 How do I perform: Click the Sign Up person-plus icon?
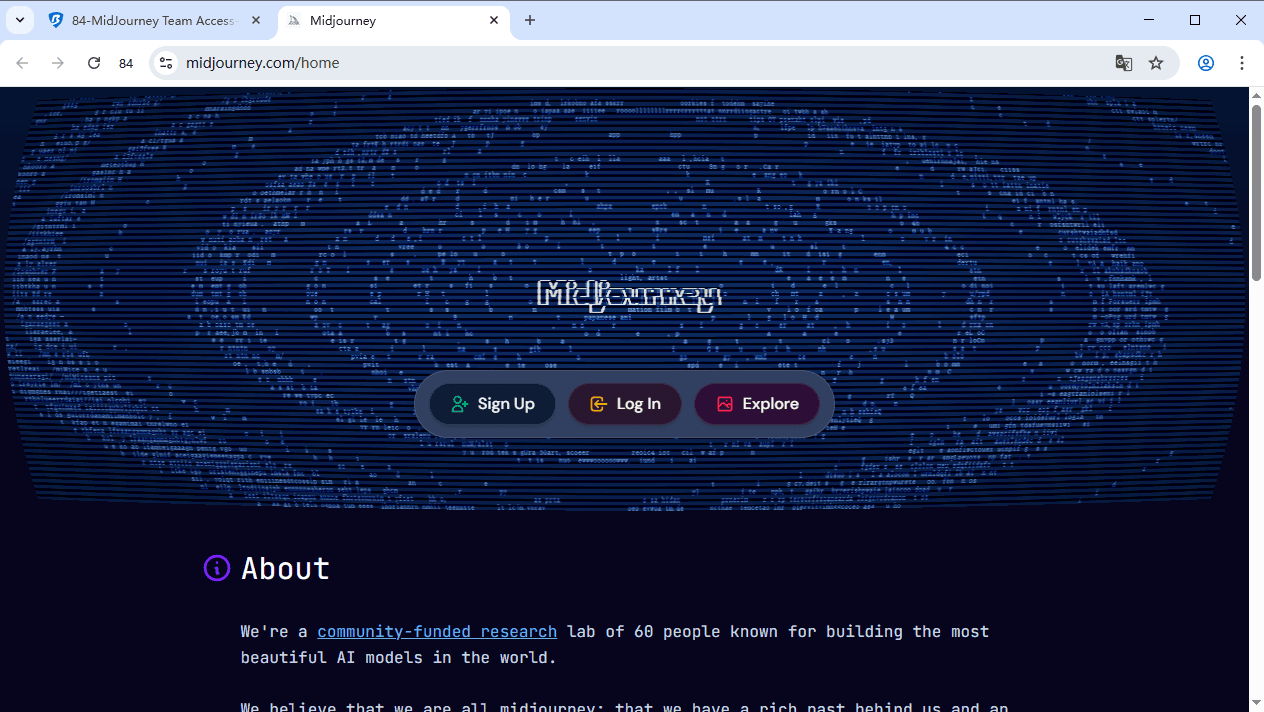pyautogui.click(x=460, y=404)
